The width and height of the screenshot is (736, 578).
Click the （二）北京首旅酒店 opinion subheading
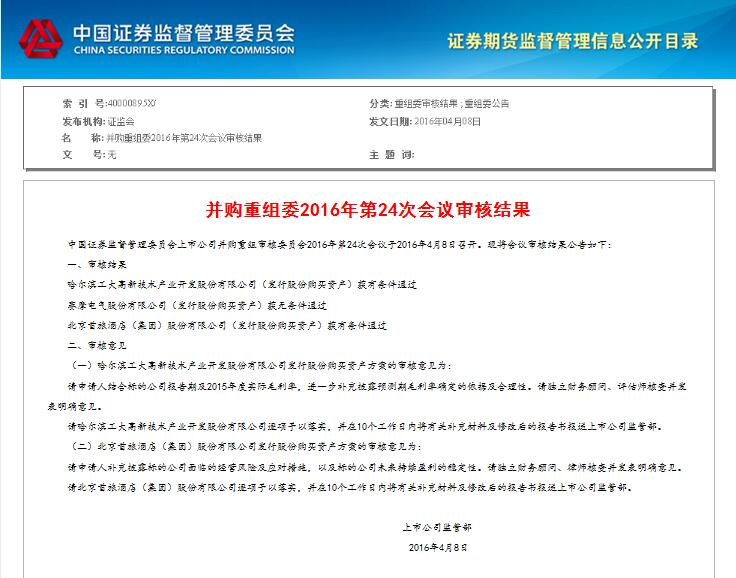(x=246, y=446)
